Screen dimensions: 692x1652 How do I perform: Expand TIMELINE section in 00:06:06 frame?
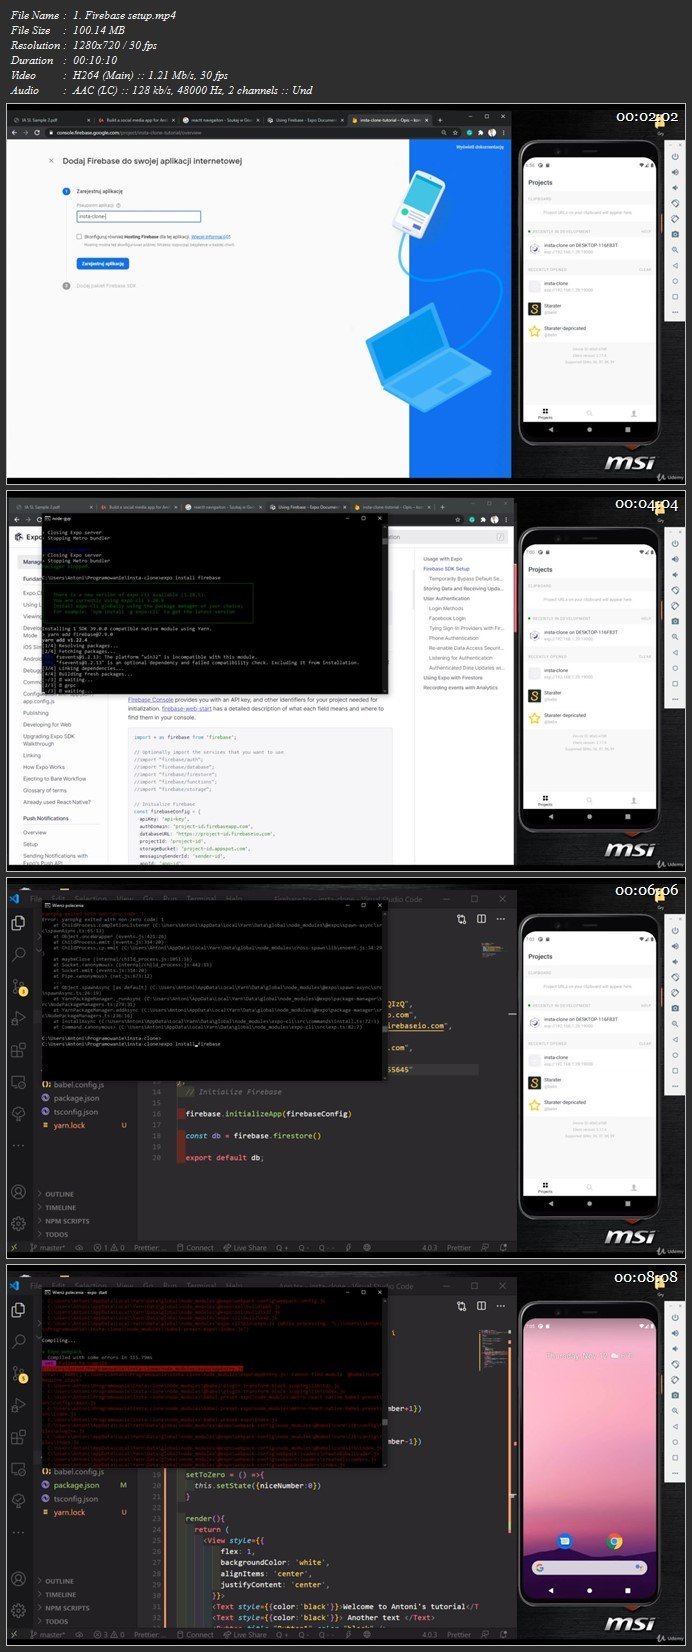[x=60, y=1207]
